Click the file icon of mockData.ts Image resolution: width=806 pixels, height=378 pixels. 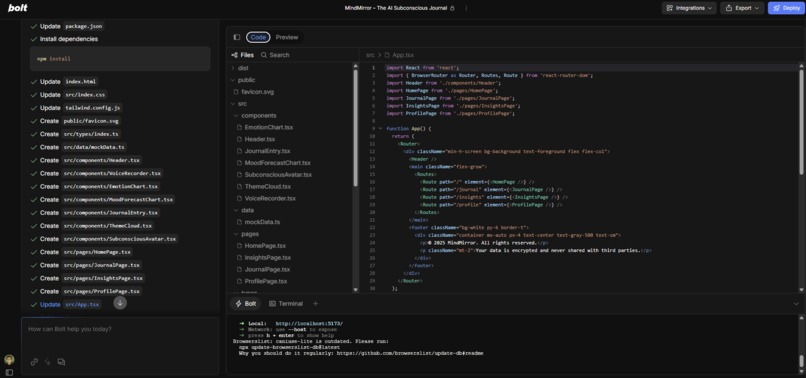[x=240, y=222]
